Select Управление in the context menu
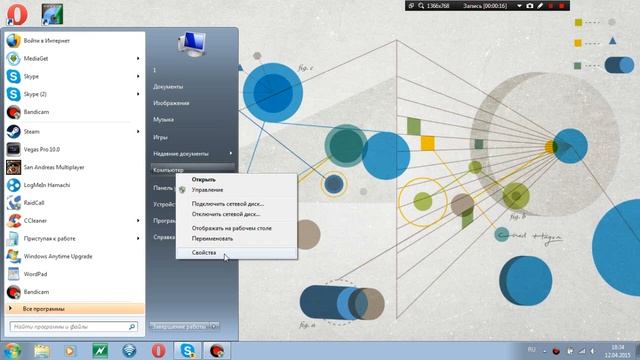 pyautogui.click(x=236, y=190)
